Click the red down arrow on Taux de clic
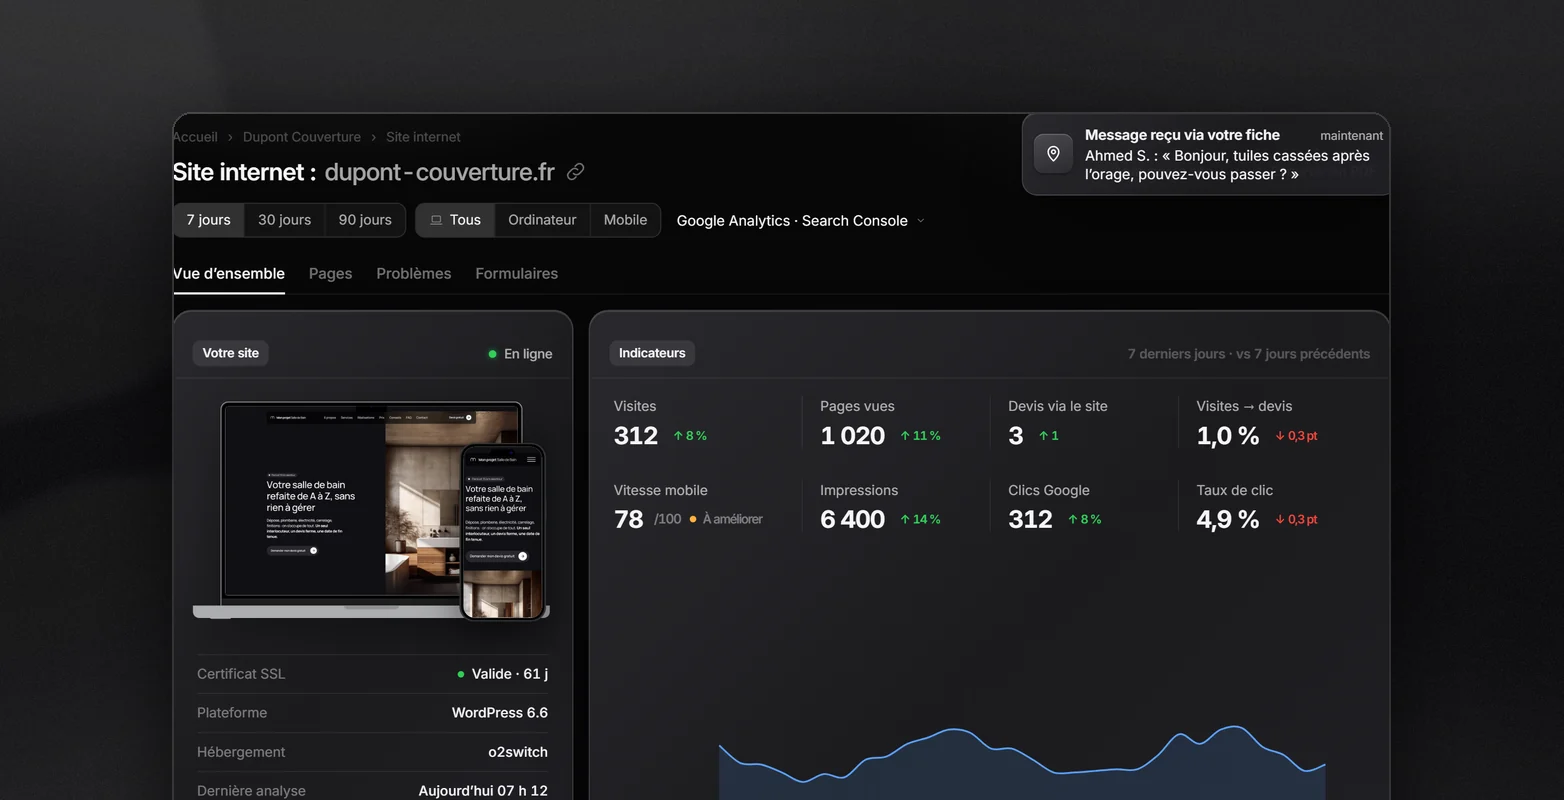The image size is (1564, 800). pyautogui.click(x=1280, y=520)
